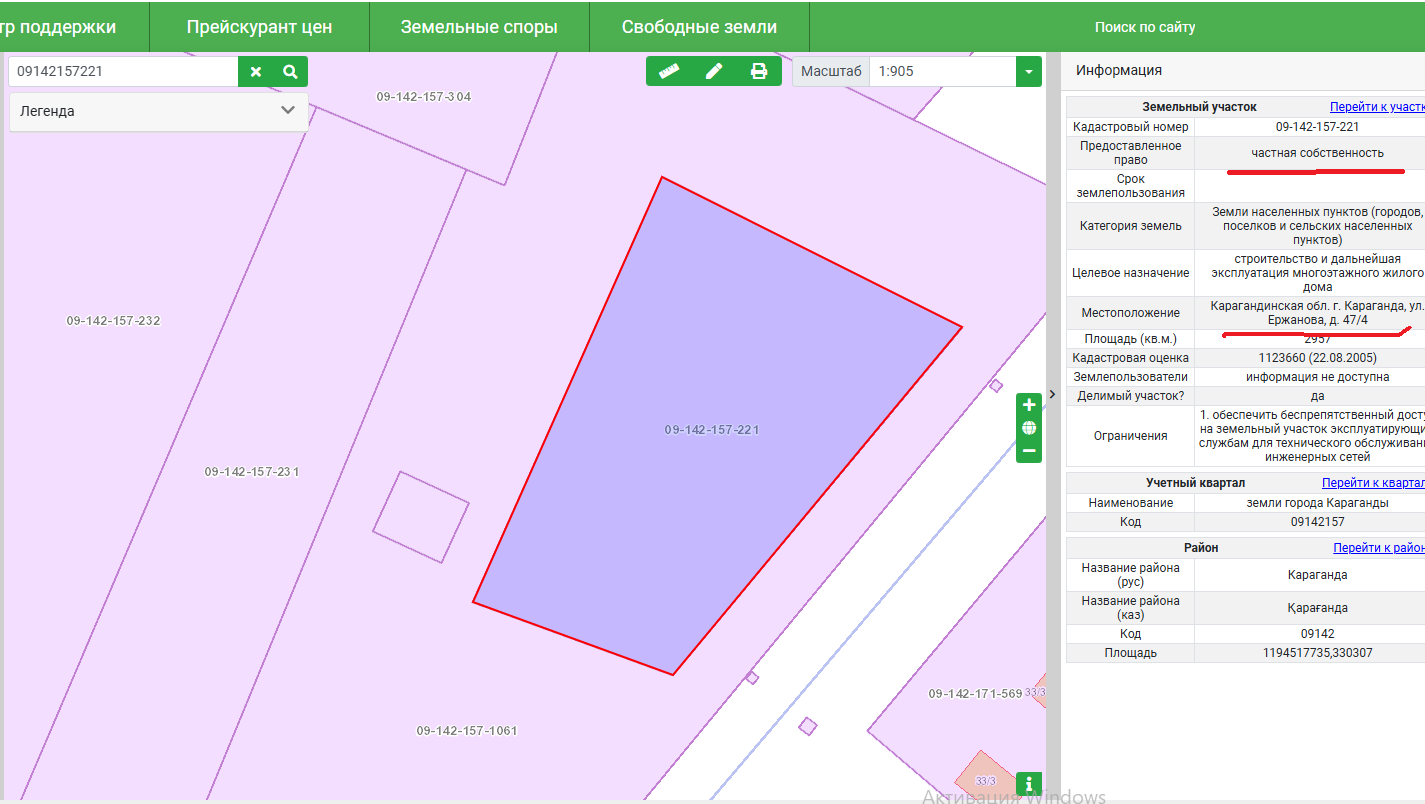Go to Свободные земли menu item

pyautogui.click(x=699, y=27)
